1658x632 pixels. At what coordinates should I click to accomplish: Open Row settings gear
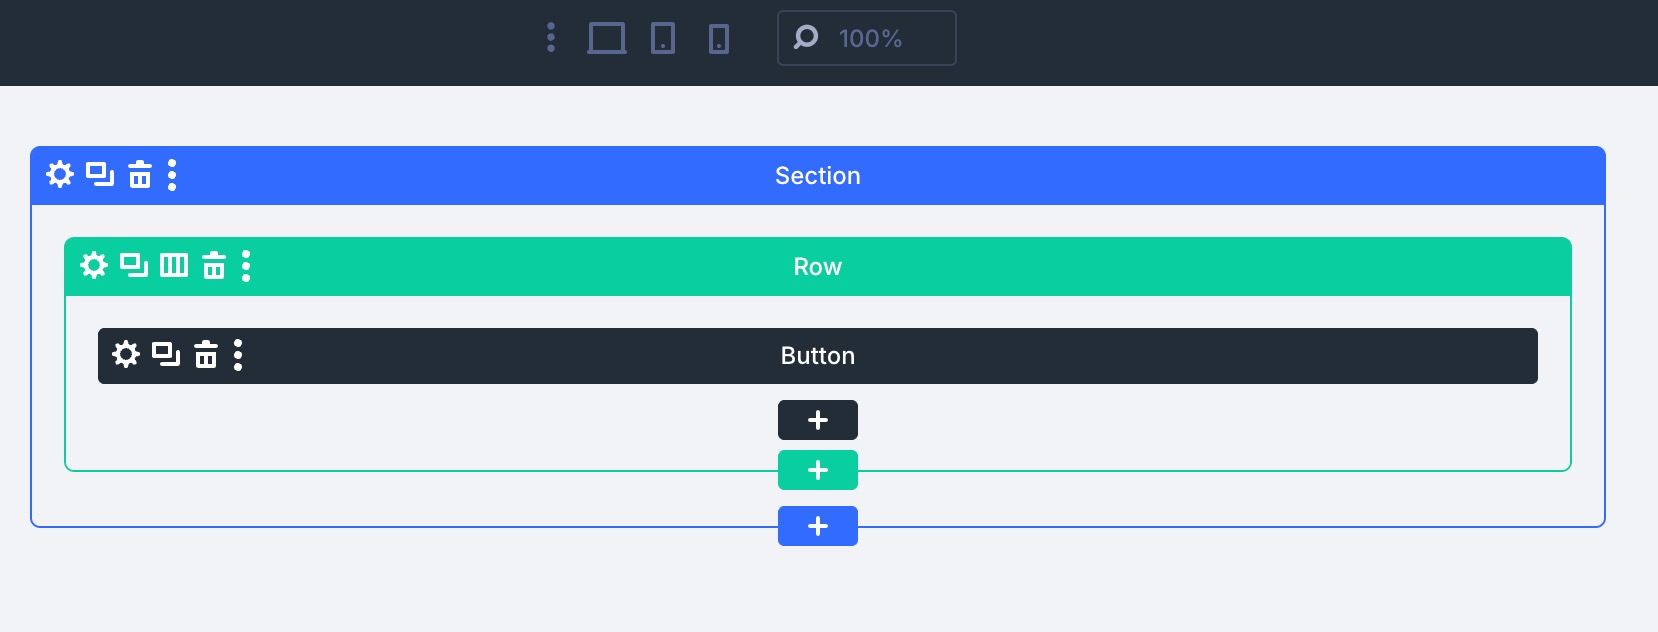[94, 265]
